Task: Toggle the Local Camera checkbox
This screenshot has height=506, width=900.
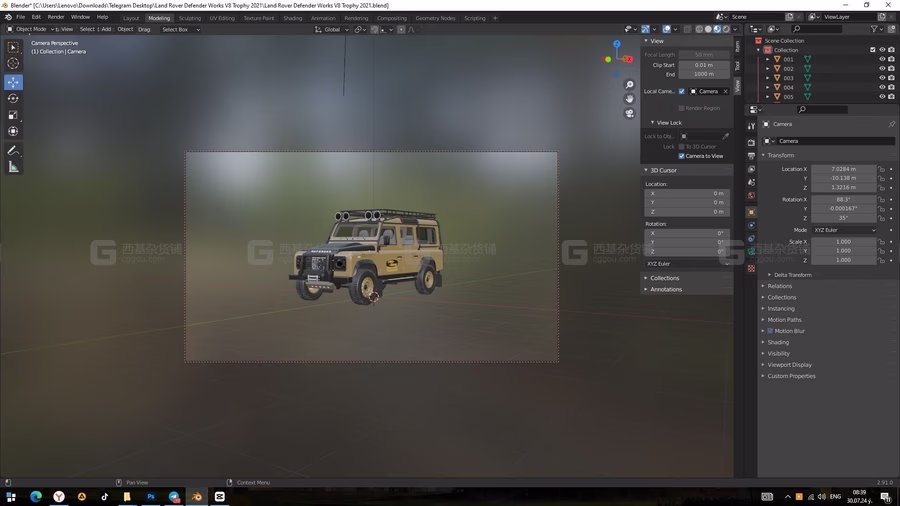Action: (x=682, y=91)
